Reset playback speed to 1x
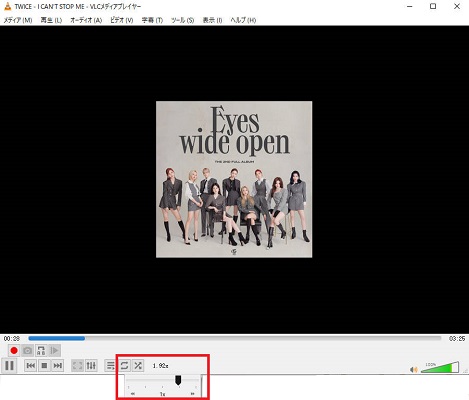 pos(162,394)
